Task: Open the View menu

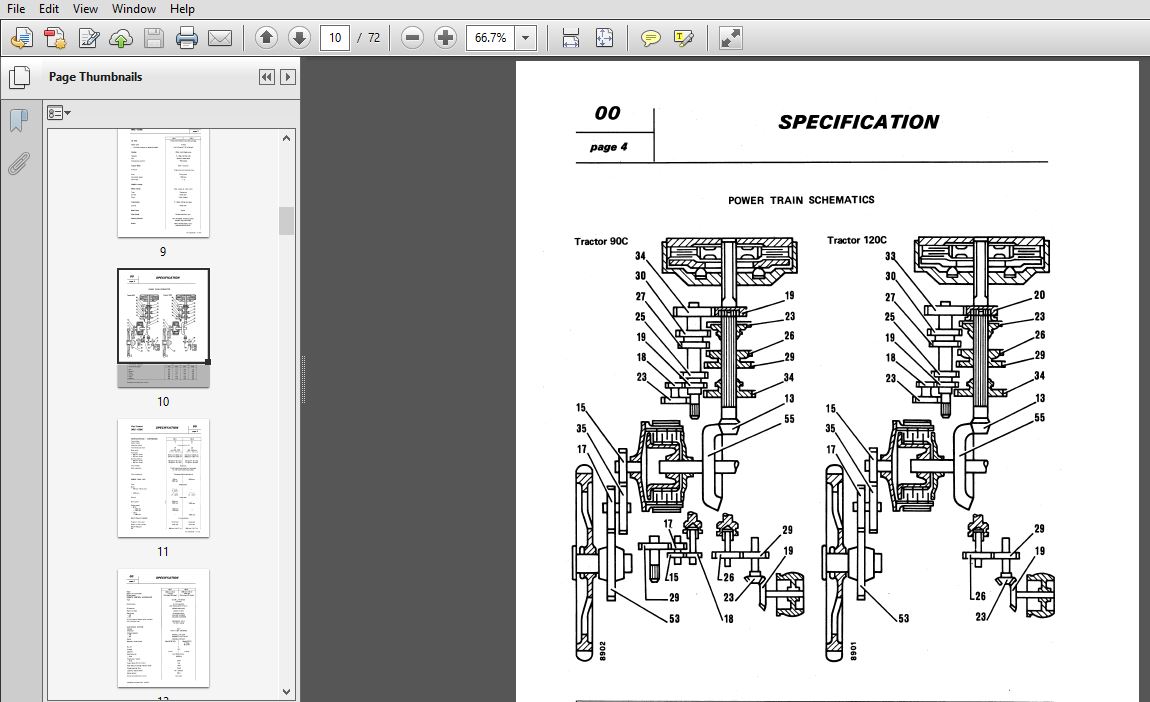Action: coord(85,9)
